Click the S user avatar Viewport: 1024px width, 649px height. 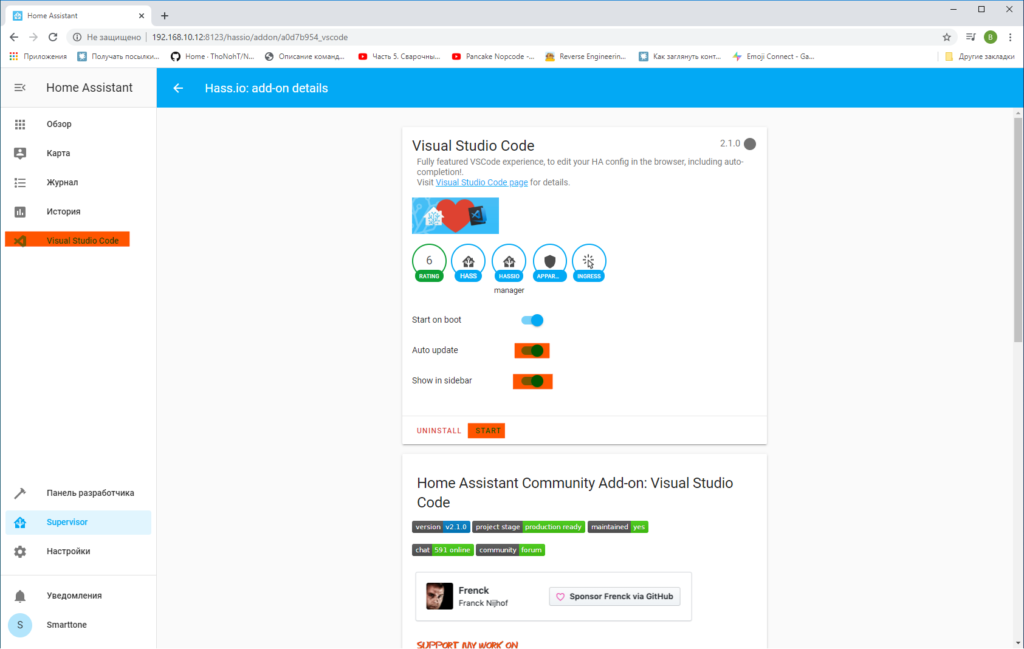click(x=20, y=625)
